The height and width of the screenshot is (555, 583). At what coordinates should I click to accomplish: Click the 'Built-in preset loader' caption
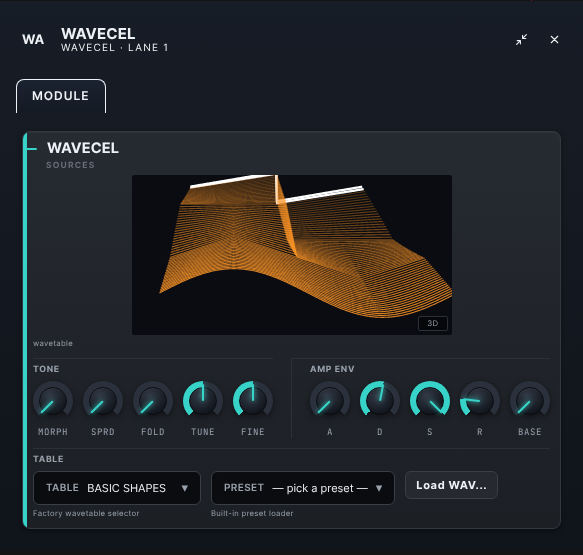[252, 513]
